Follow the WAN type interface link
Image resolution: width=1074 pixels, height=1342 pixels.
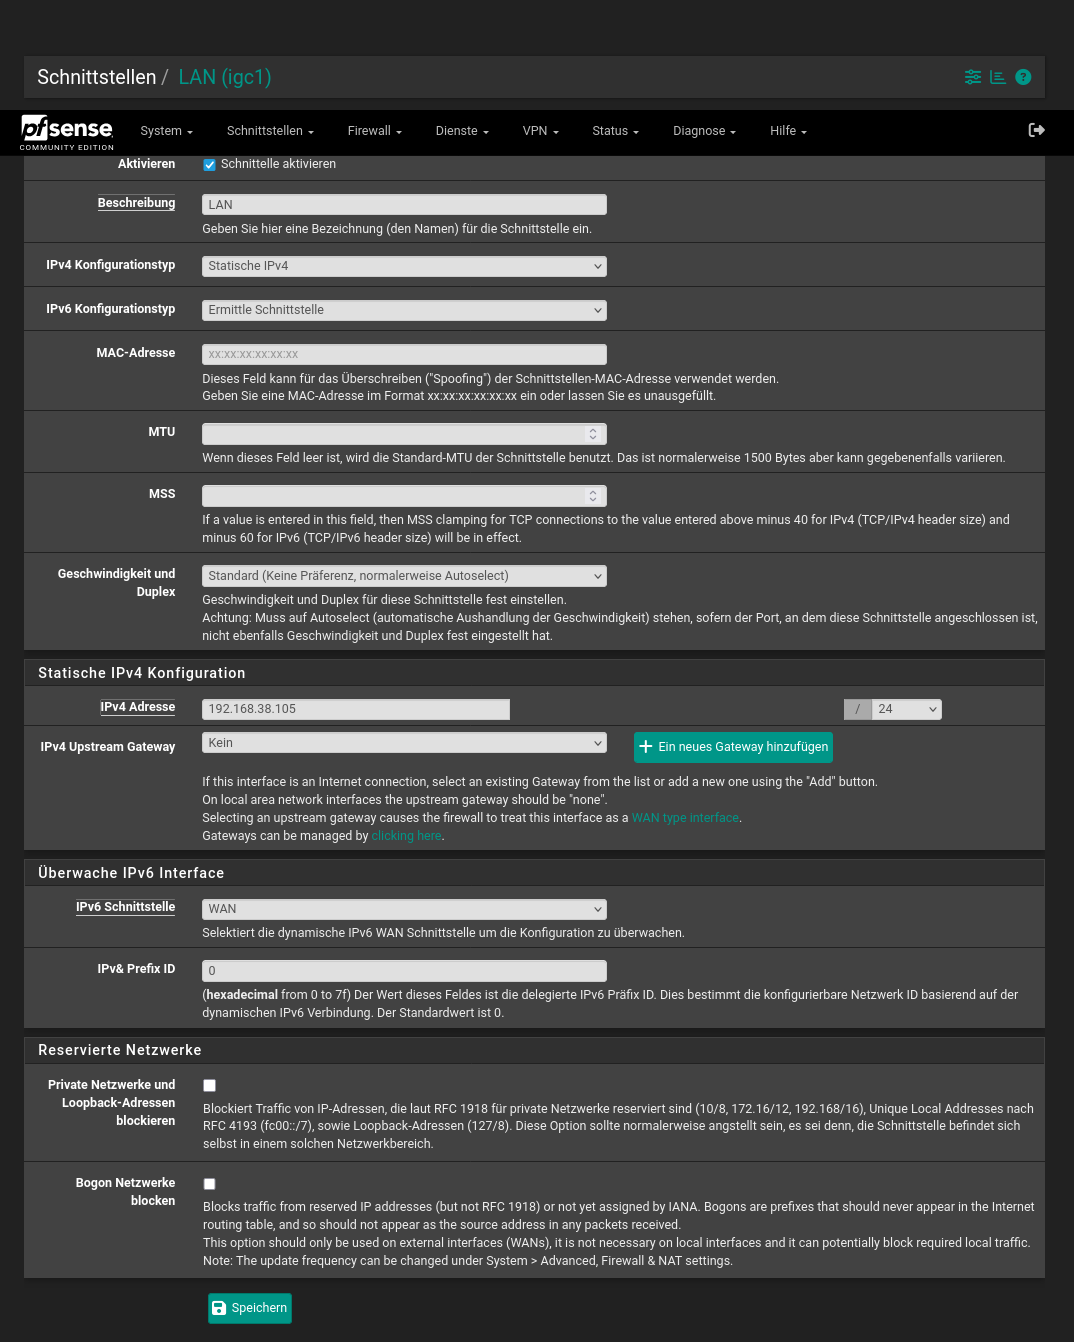coord(685,818)
